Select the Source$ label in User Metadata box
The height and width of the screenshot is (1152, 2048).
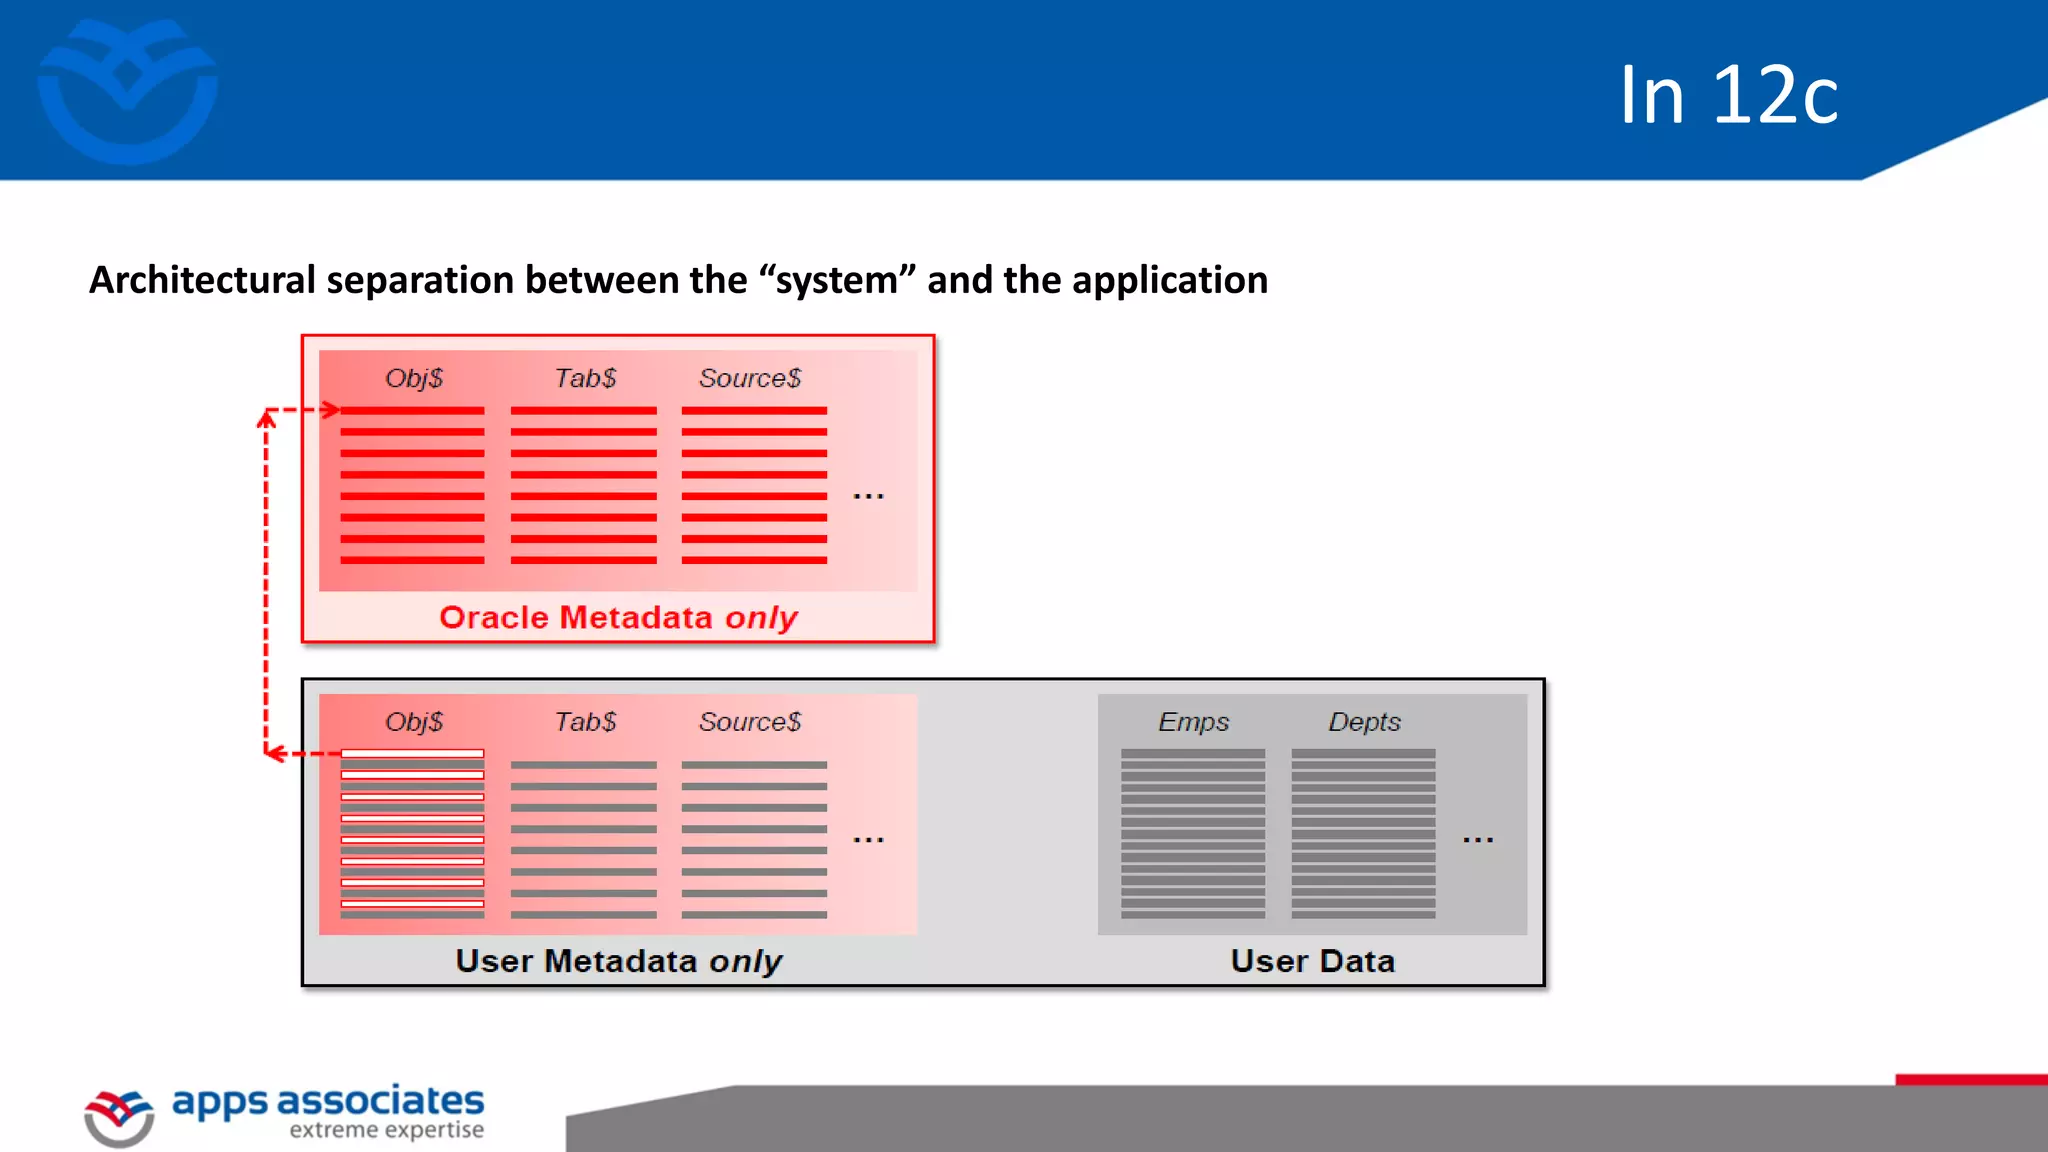click(x=750, y=722)
